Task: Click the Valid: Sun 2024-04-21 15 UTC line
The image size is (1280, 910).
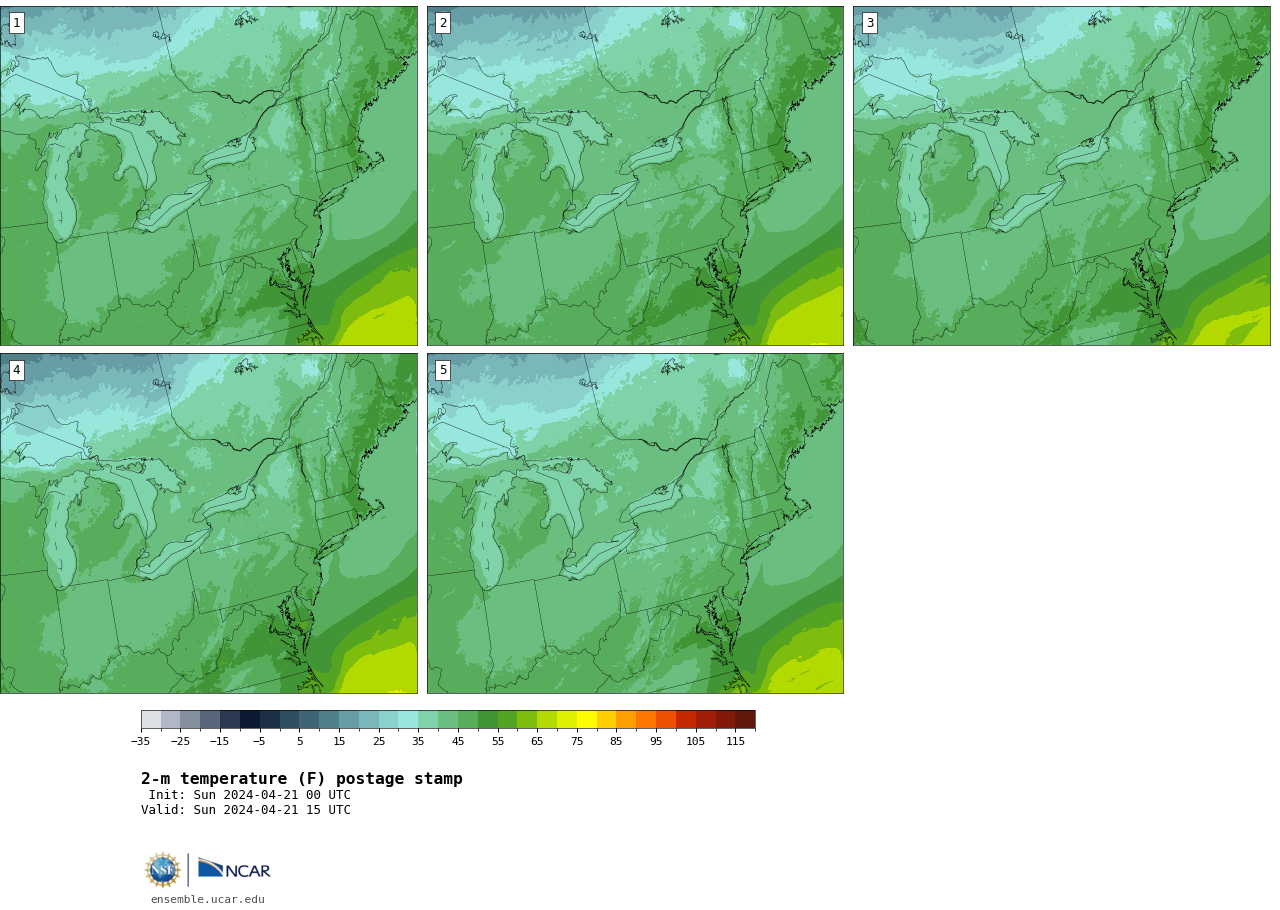Action: [246, 811]
